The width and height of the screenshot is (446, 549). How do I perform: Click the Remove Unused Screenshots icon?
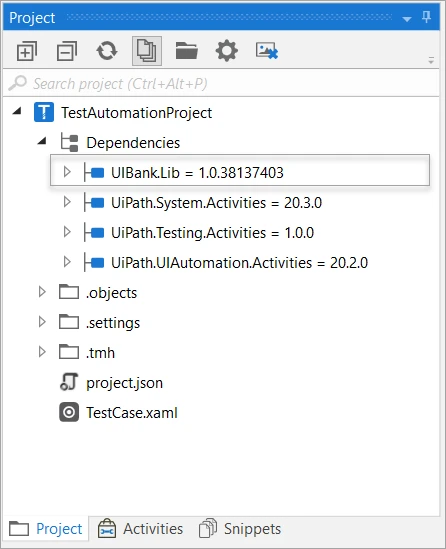click(267, 51)
